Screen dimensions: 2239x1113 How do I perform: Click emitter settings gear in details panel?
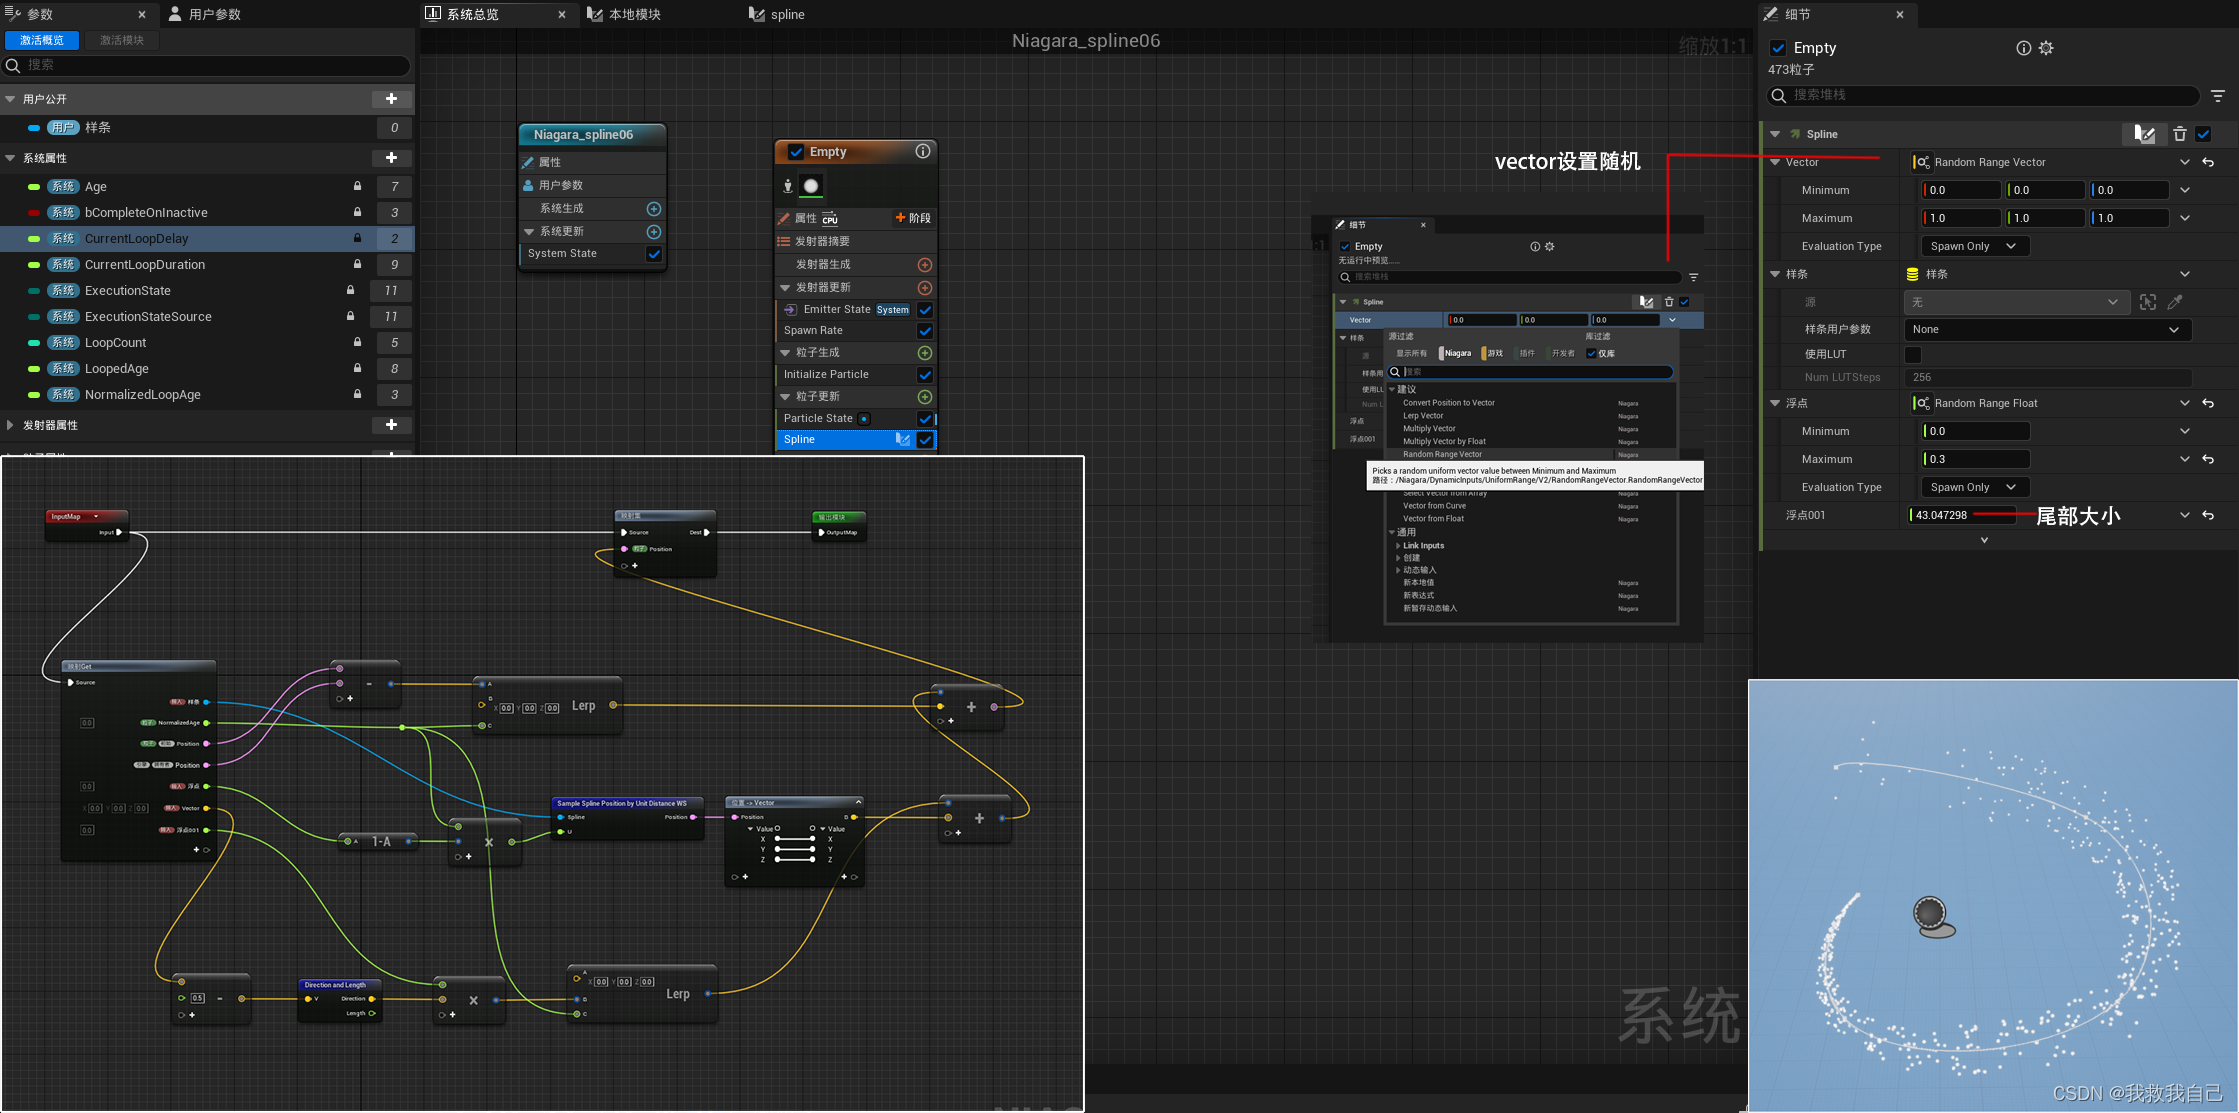click(x=2046, y=48)
